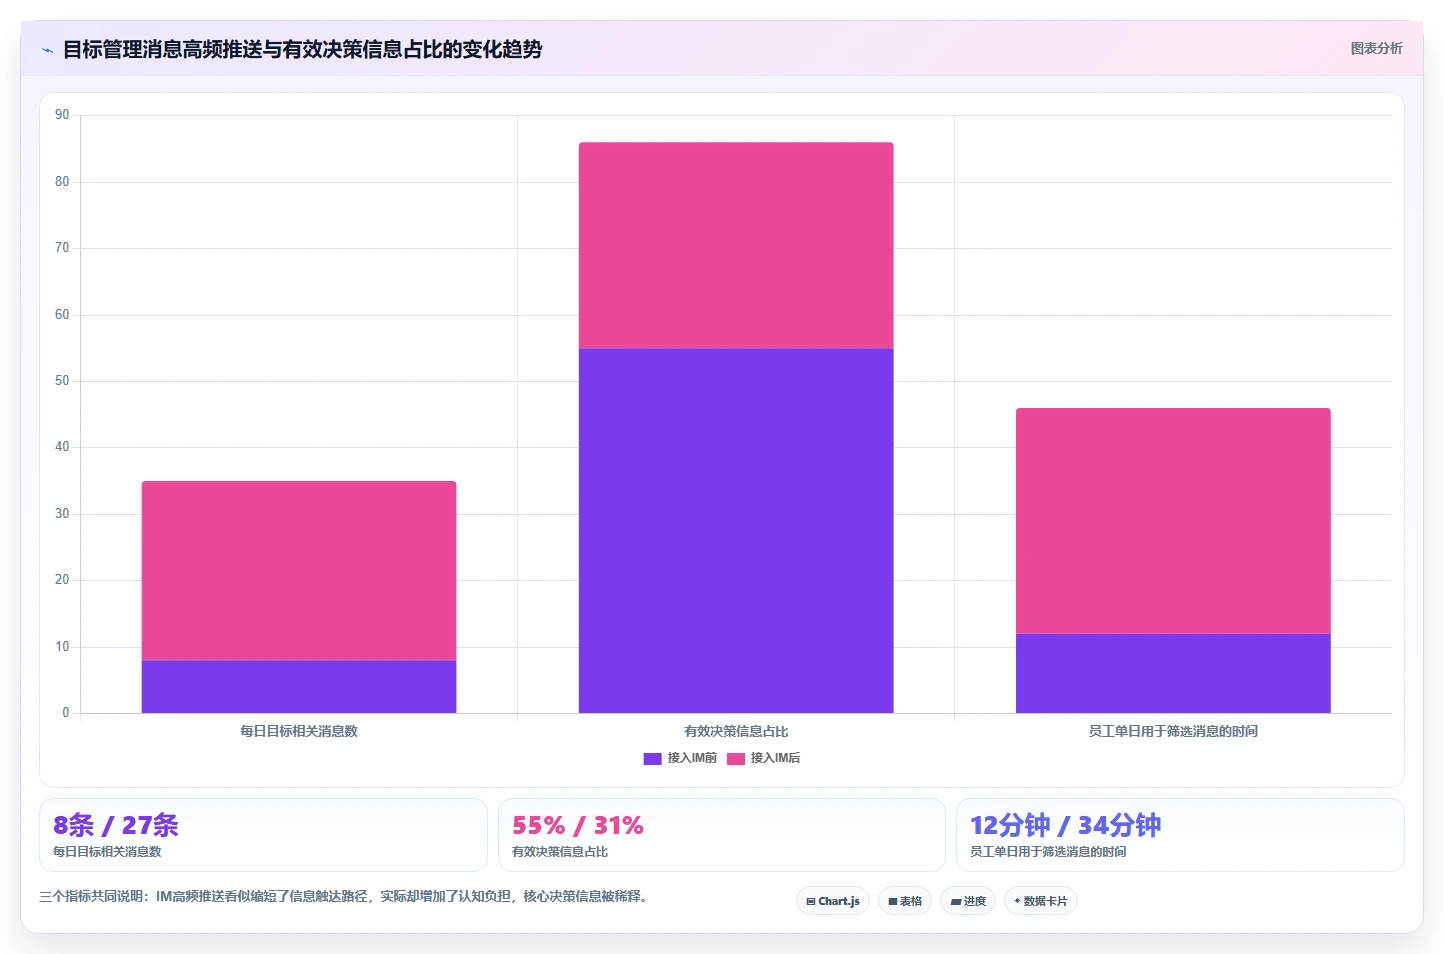The width and height of the screenshot is (1444, 954).
Task: Click the 接入IM后 legend label
Action: [775, 758]
